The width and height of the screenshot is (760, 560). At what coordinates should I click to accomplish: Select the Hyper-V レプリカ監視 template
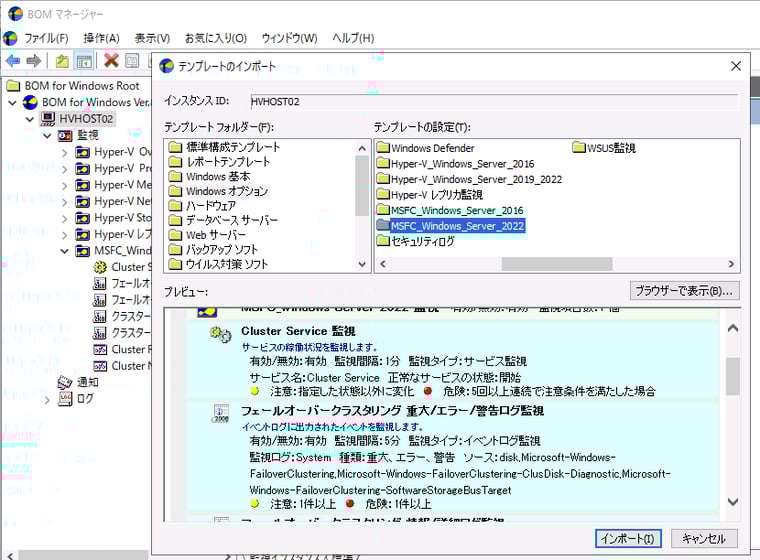point(430,195)
